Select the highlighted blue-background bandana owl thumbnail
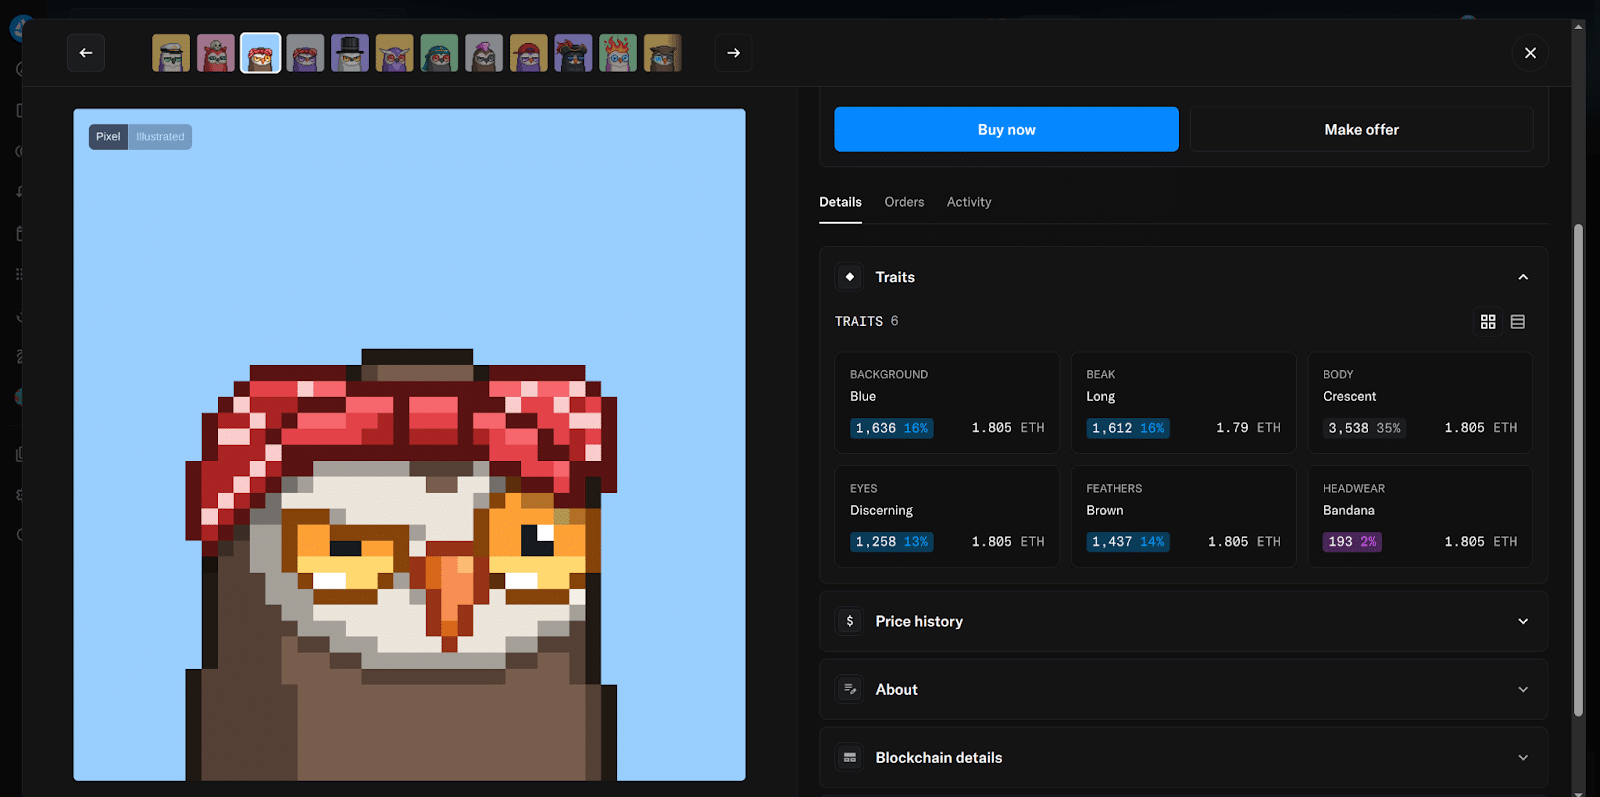Image resolution: width=1600 pixels, height=797 pixels. point(261,53)
